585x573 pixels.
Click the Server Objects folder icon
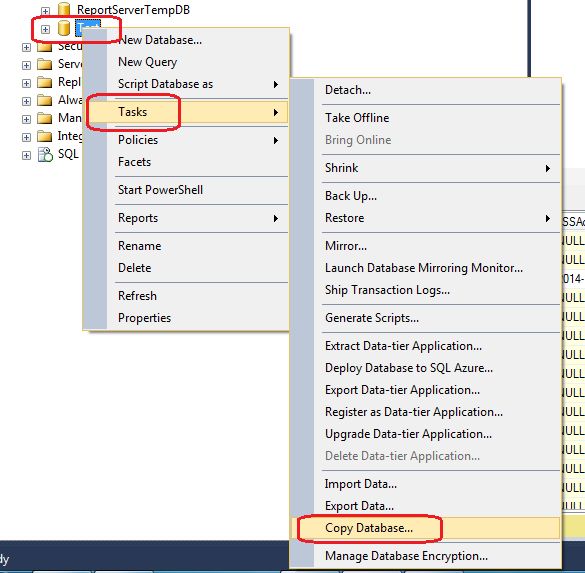[x=44, y=65]
